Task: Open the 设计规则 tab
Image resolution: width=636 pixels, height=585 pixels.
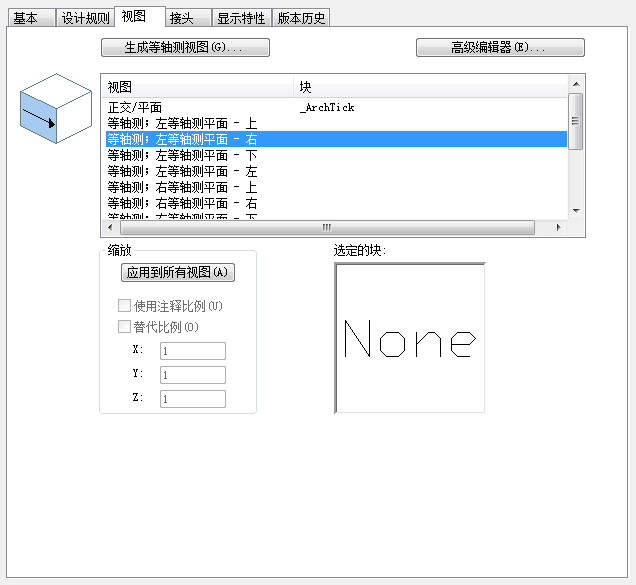Action: [85, 18]
